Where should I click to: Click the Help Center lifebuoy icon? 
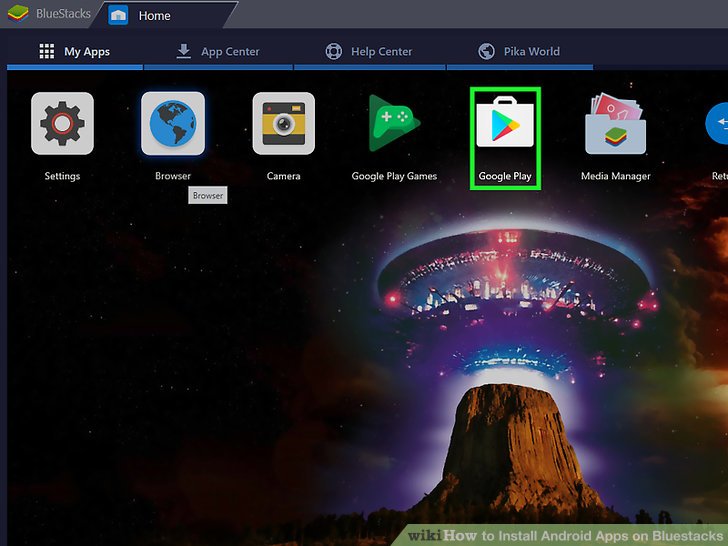pos(334,51)
